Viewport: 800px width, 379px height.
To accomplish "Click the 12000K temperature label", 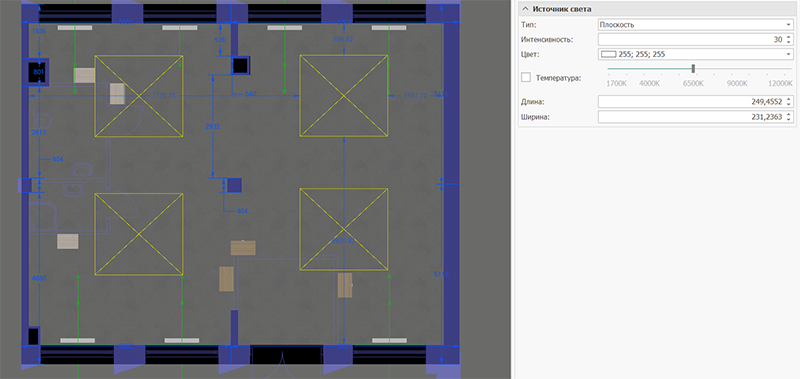I will [781, 83].
